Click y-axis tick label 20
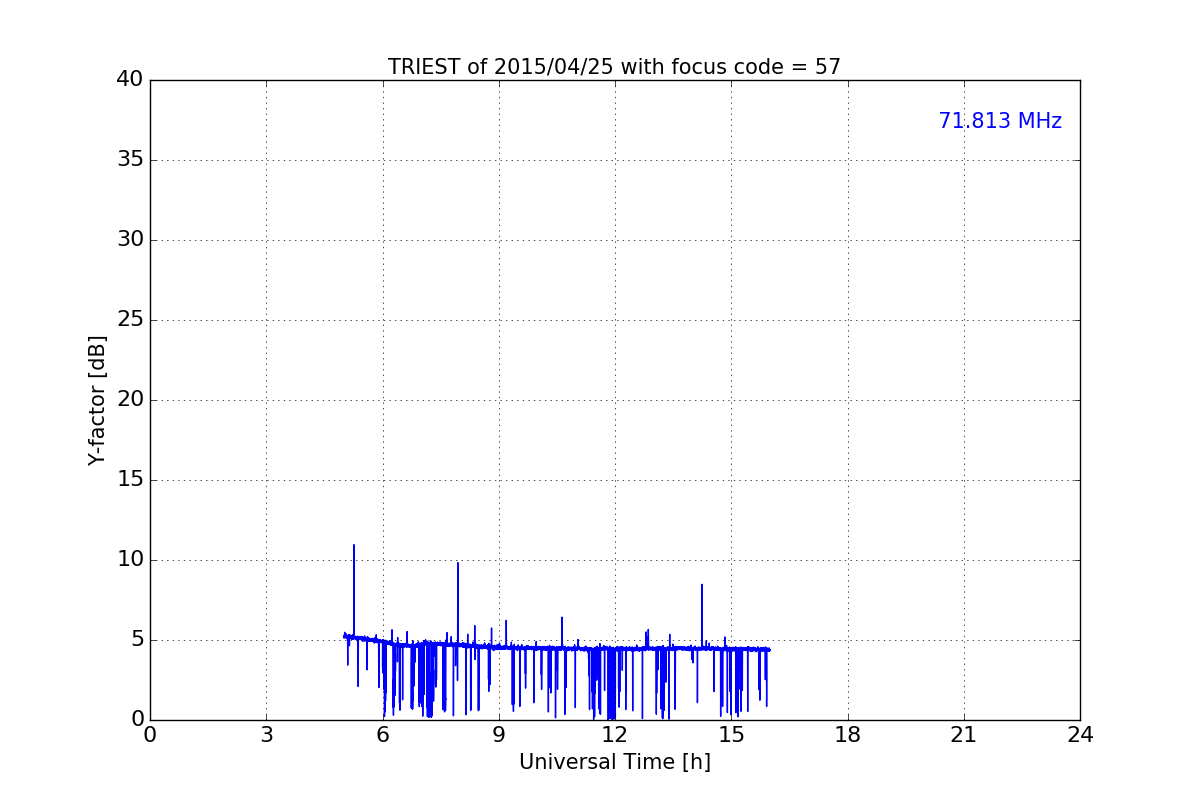 click(130, 400)
